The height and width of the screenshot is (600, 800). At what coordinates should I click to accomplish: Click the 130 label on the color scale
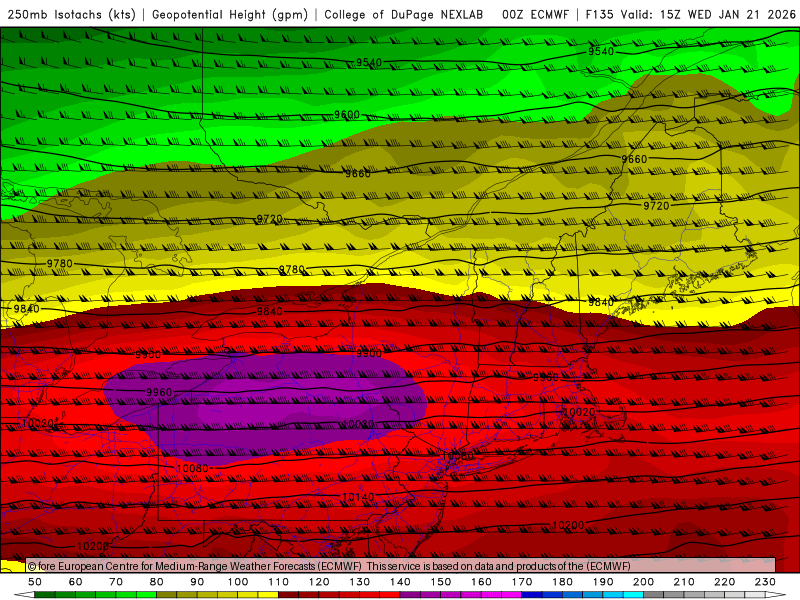pos(360,582)
